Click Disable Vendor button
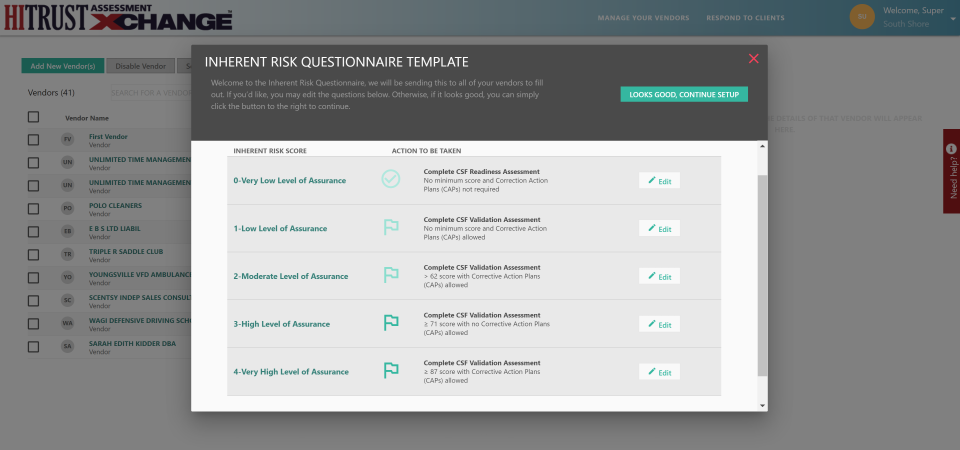960x450 pixels. [x=140, y=66]
